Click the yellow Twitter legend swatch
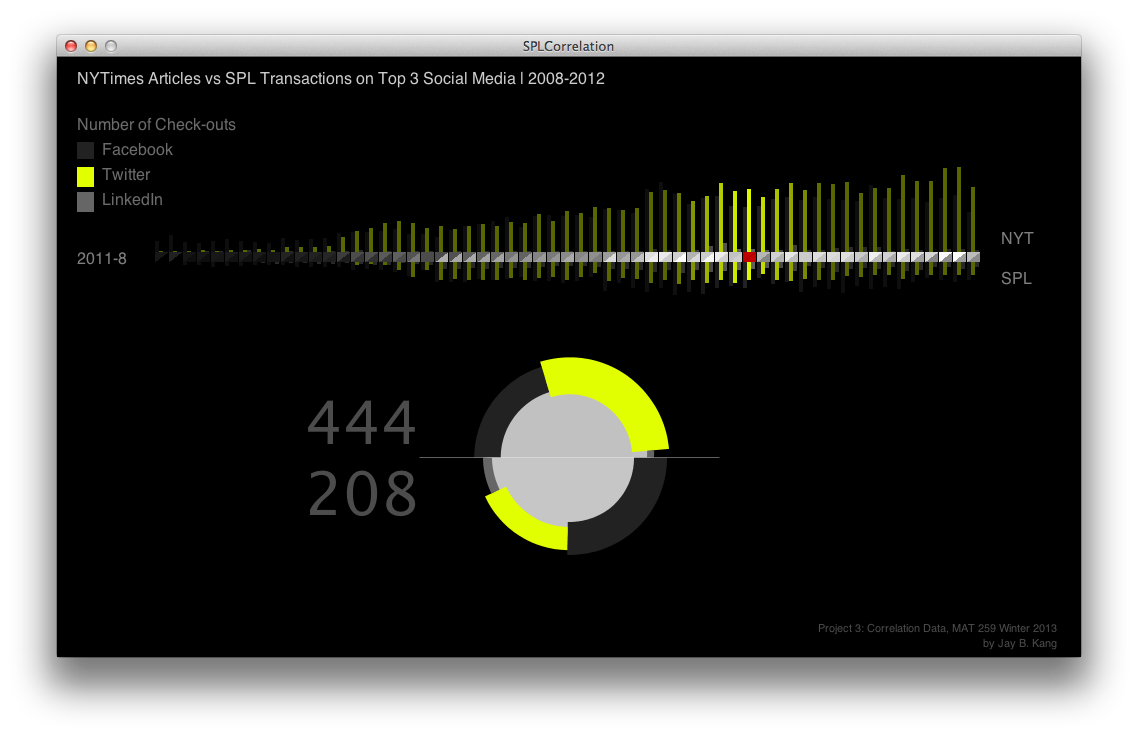The width and height of the screenshot is (1138, 736). (85, 176)
